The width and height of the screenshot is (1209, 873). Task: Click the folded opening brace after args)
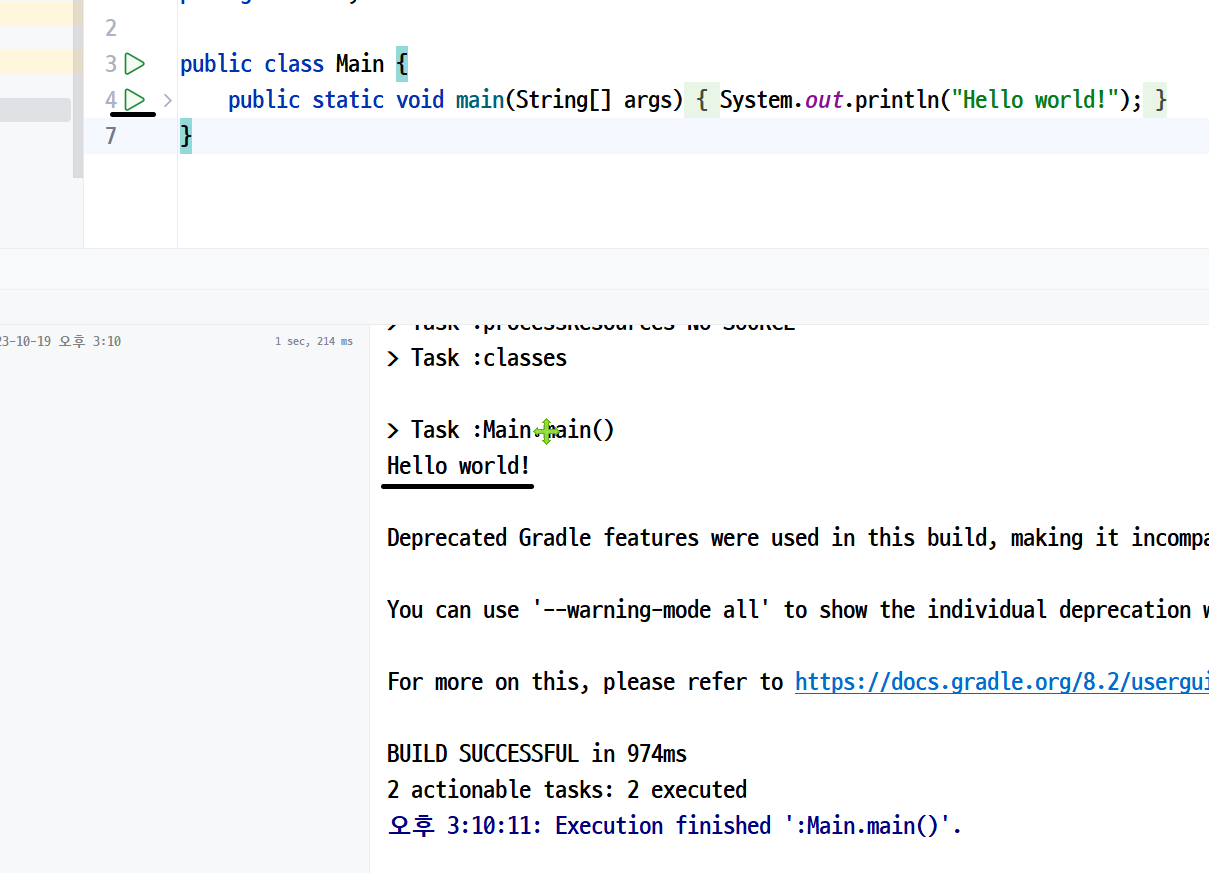pos(703,100)
